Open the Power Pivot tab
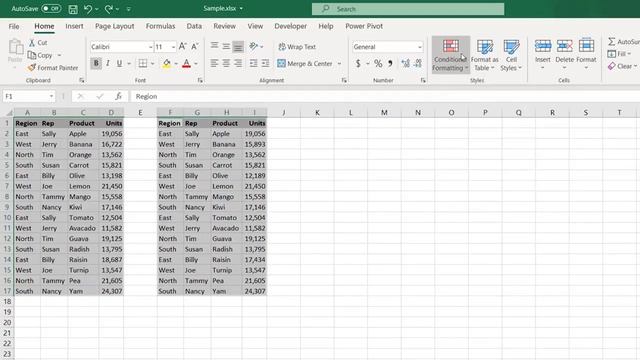Screen dimensions: 640x360 [x=364, y=26]
